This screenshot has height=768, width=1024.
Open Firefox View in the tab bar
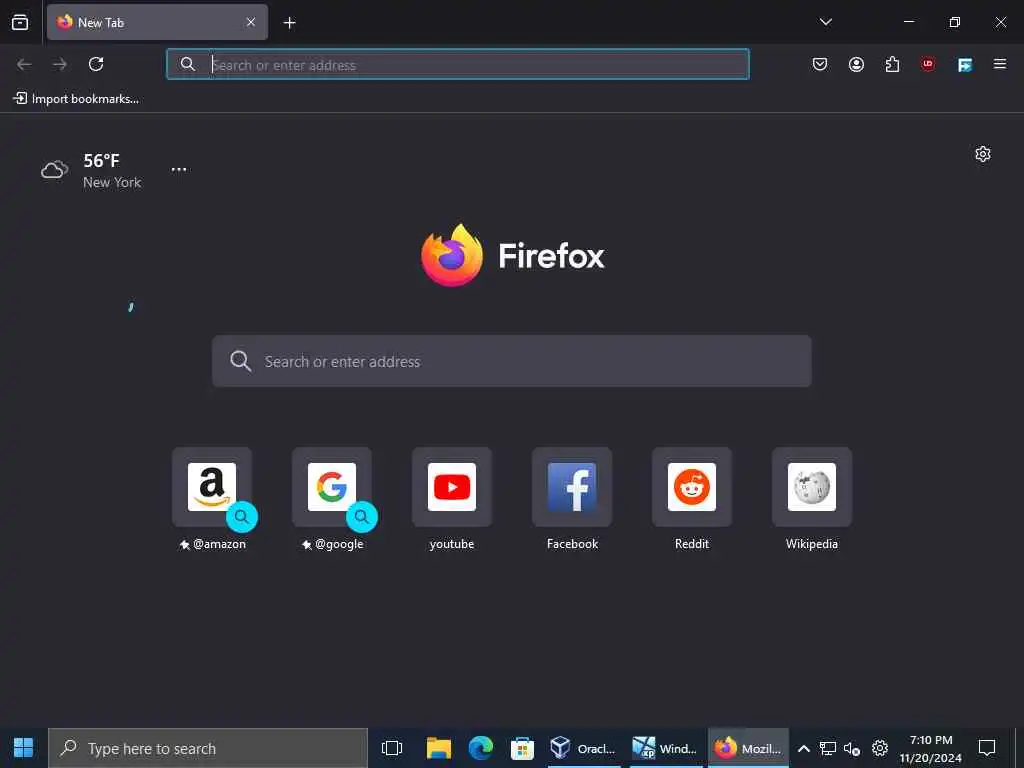pos(20,22)
